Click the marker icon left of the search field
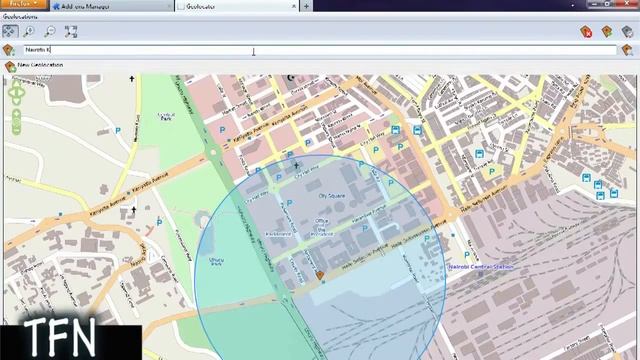 pyautogui.click(x=9, y=50)
